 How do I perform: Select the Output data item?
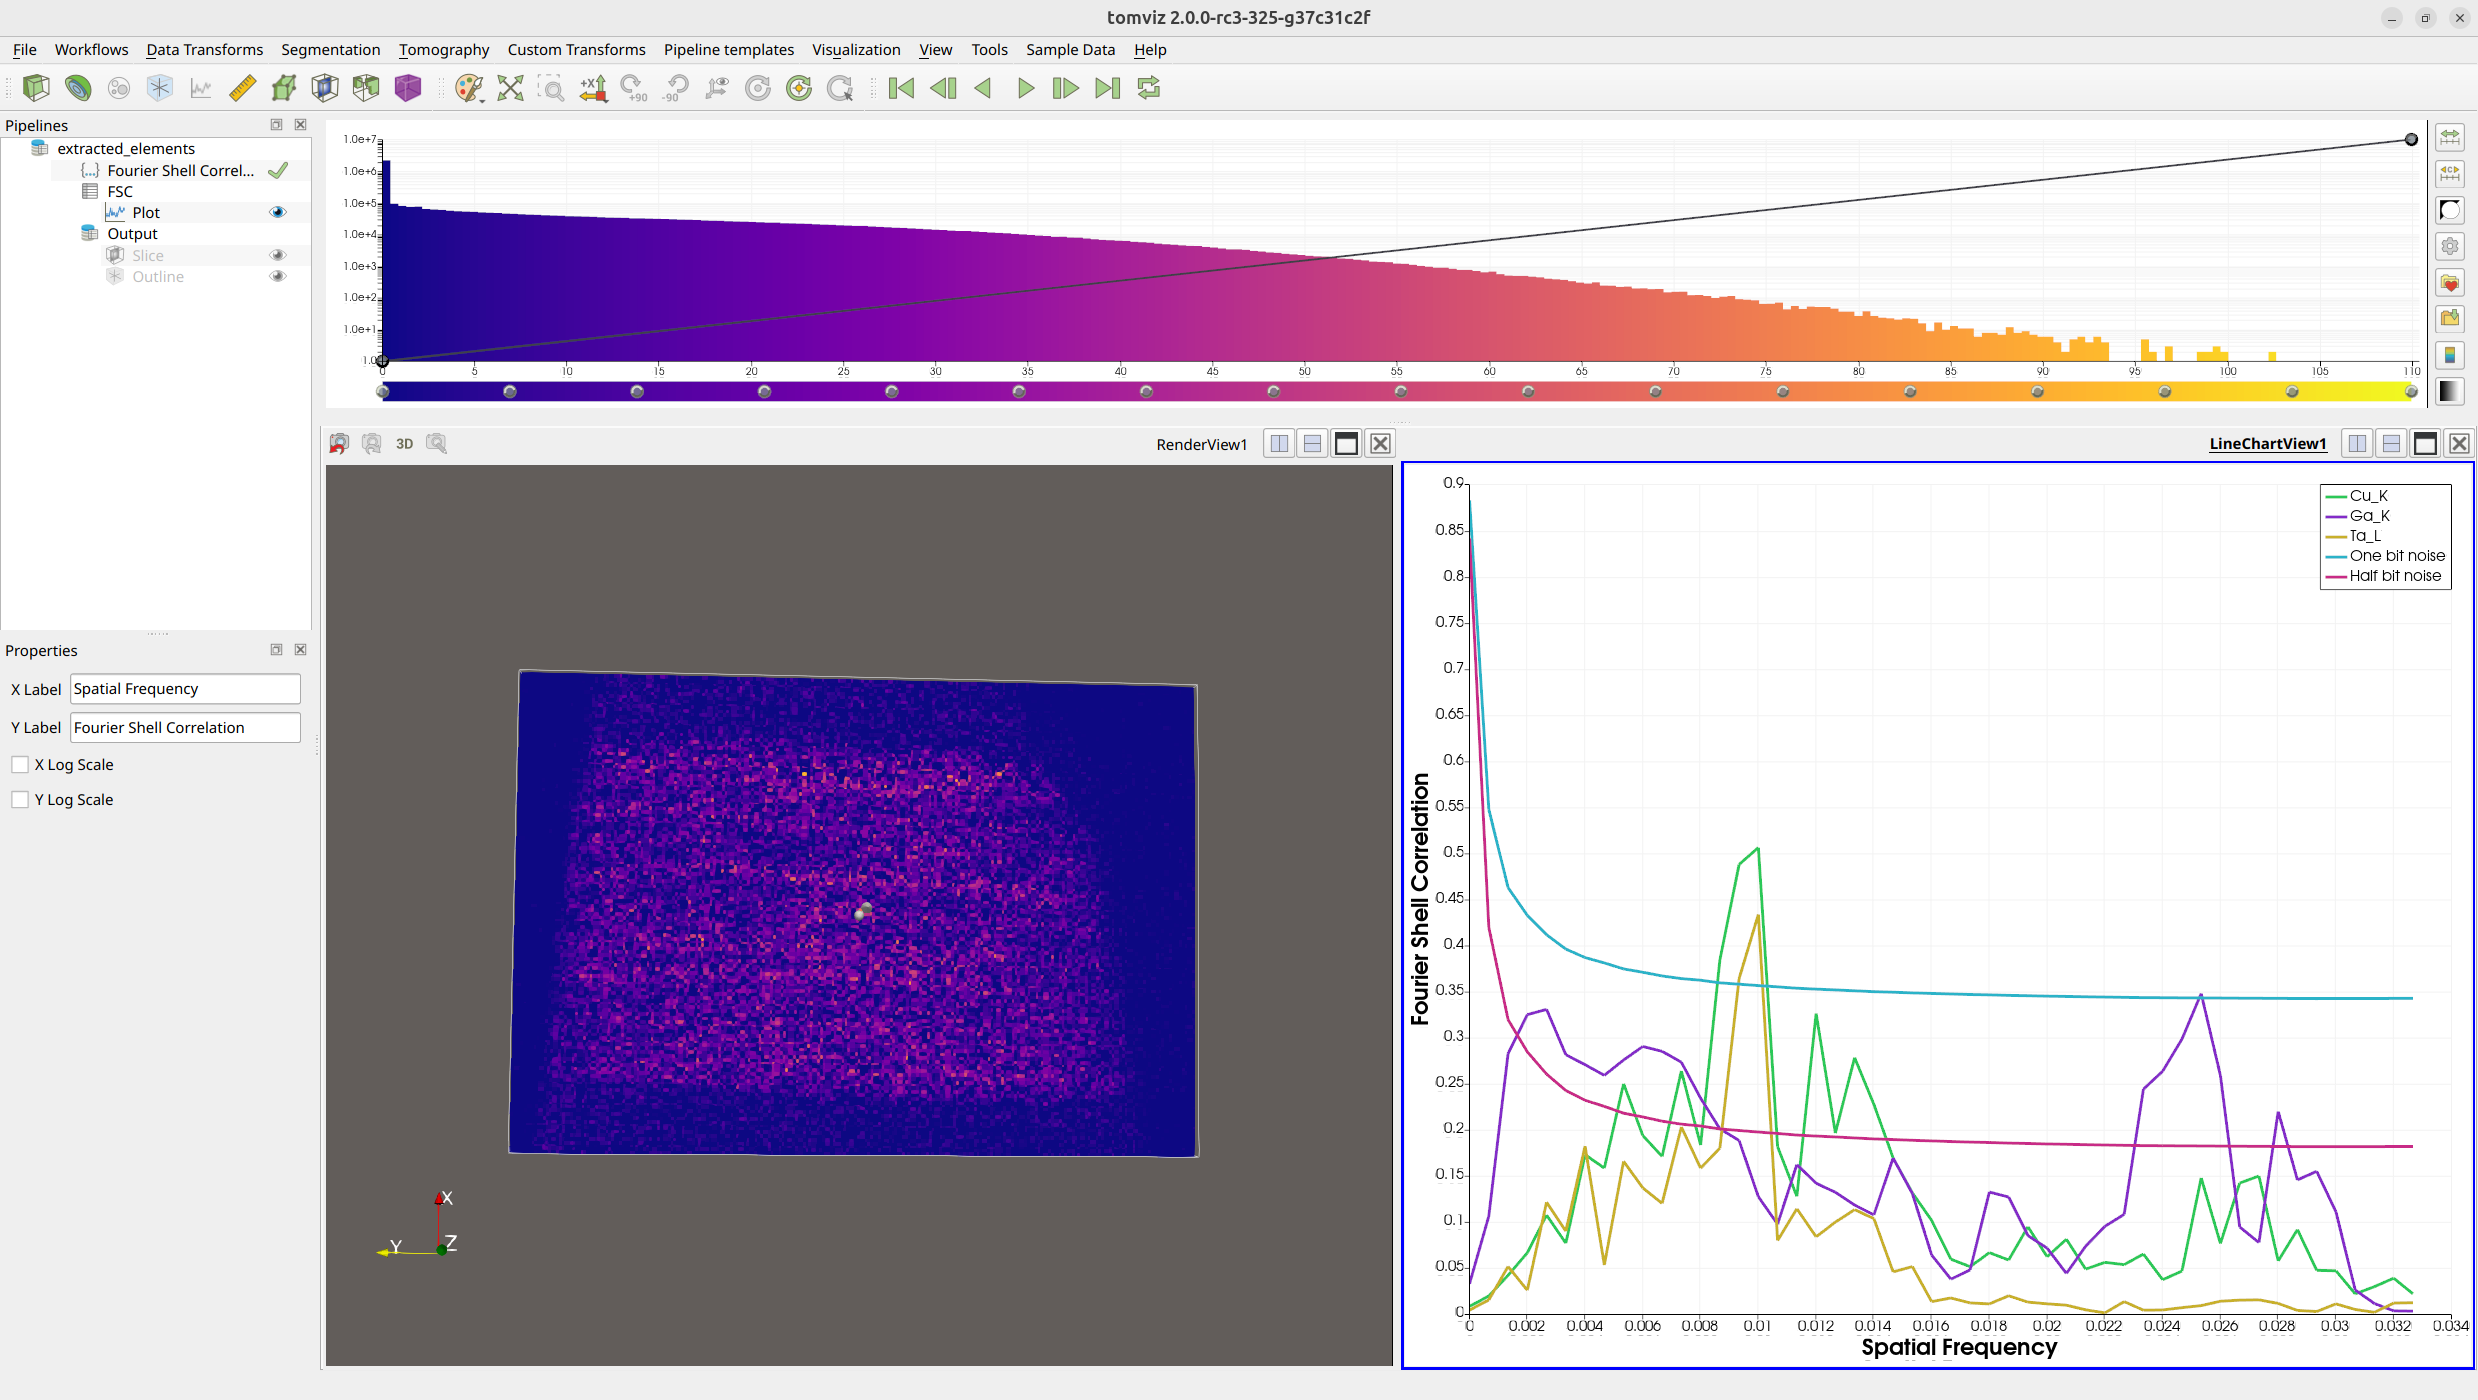pos(132,233)
